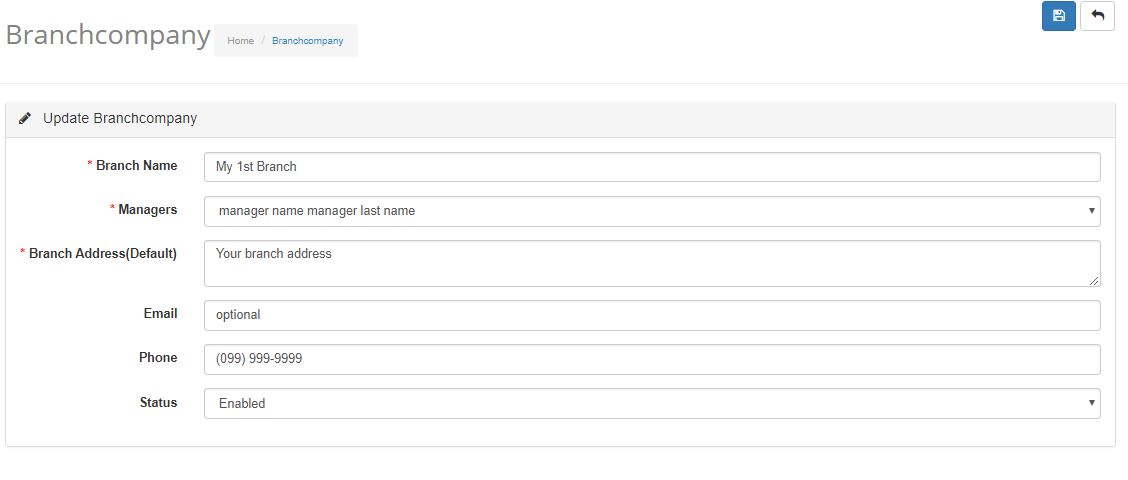Go back using the reply arrow icon
The image size is (1128, 480).
pos(1097,16)
